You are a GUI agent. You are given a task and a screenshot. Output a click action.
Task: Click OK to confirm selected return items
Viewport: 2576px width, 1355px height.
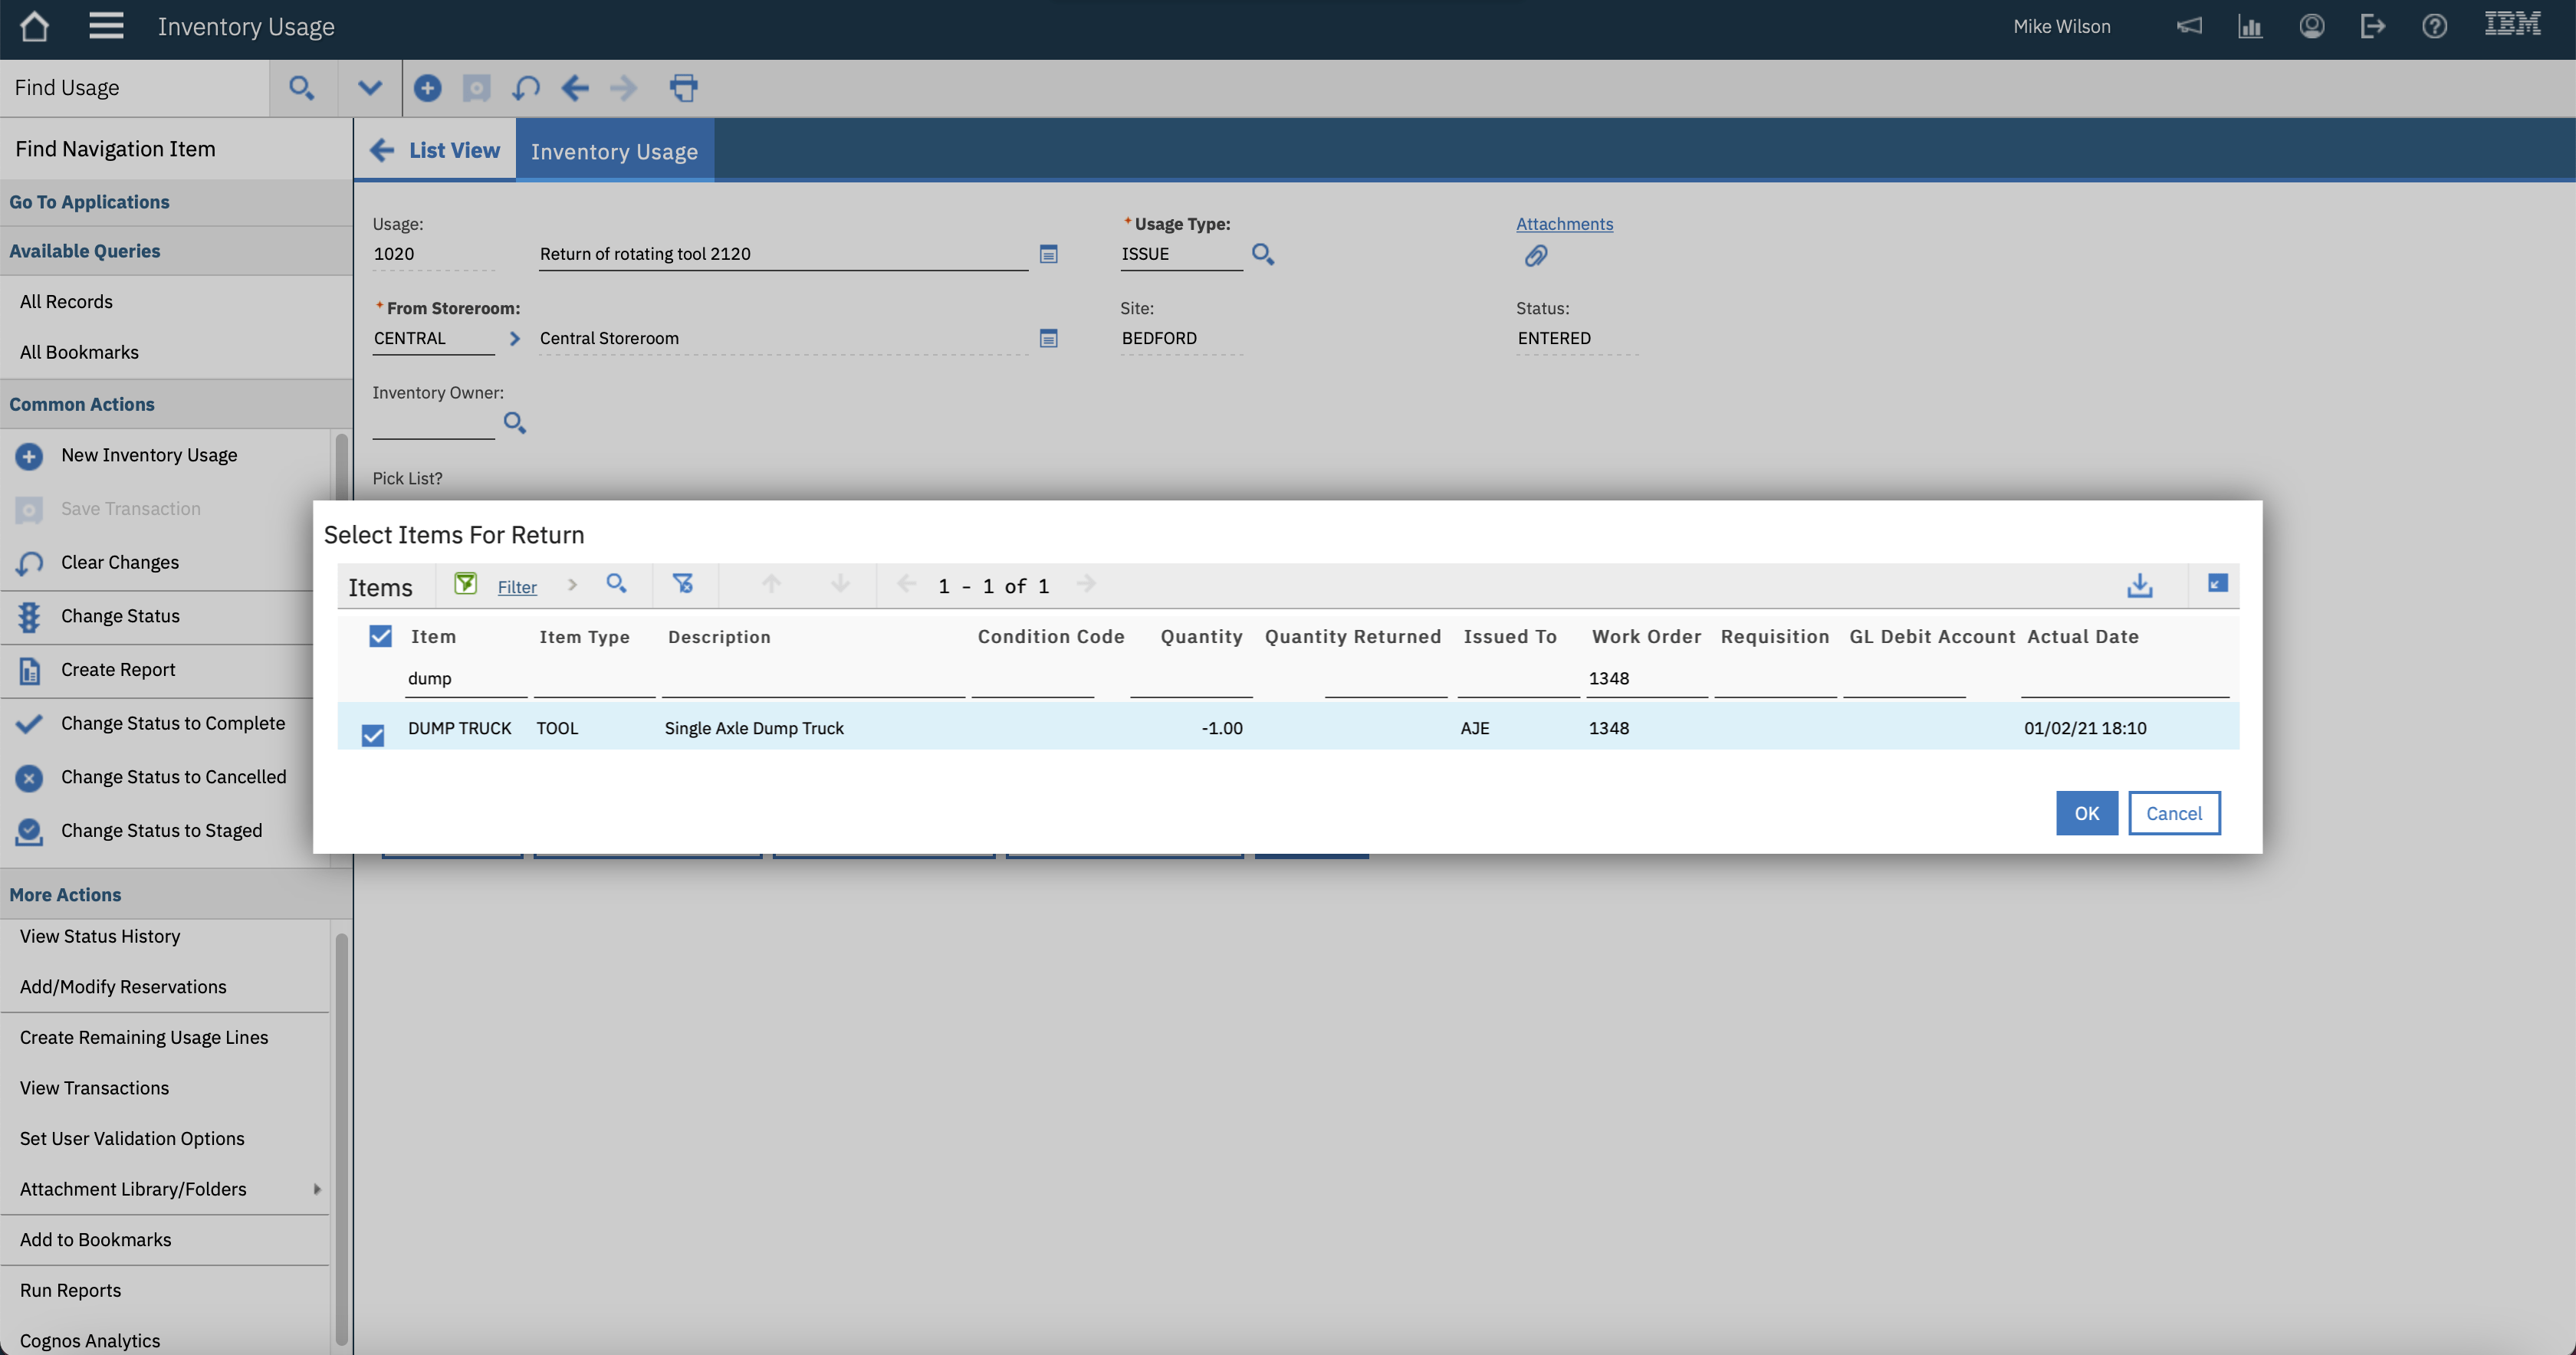[x=2086, y=813]
